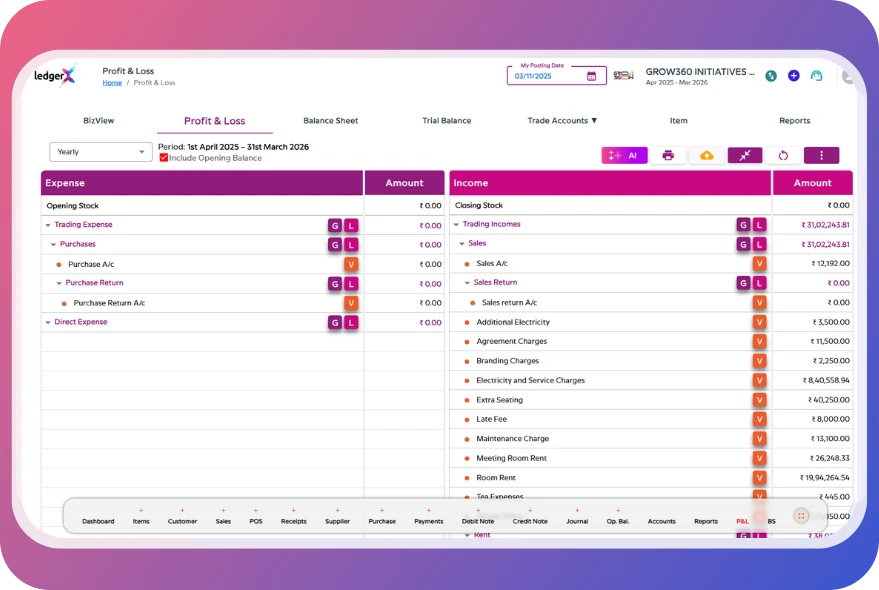Open Debit Note from the bottom dock
The image size is (879, 590).
point(478,521)
